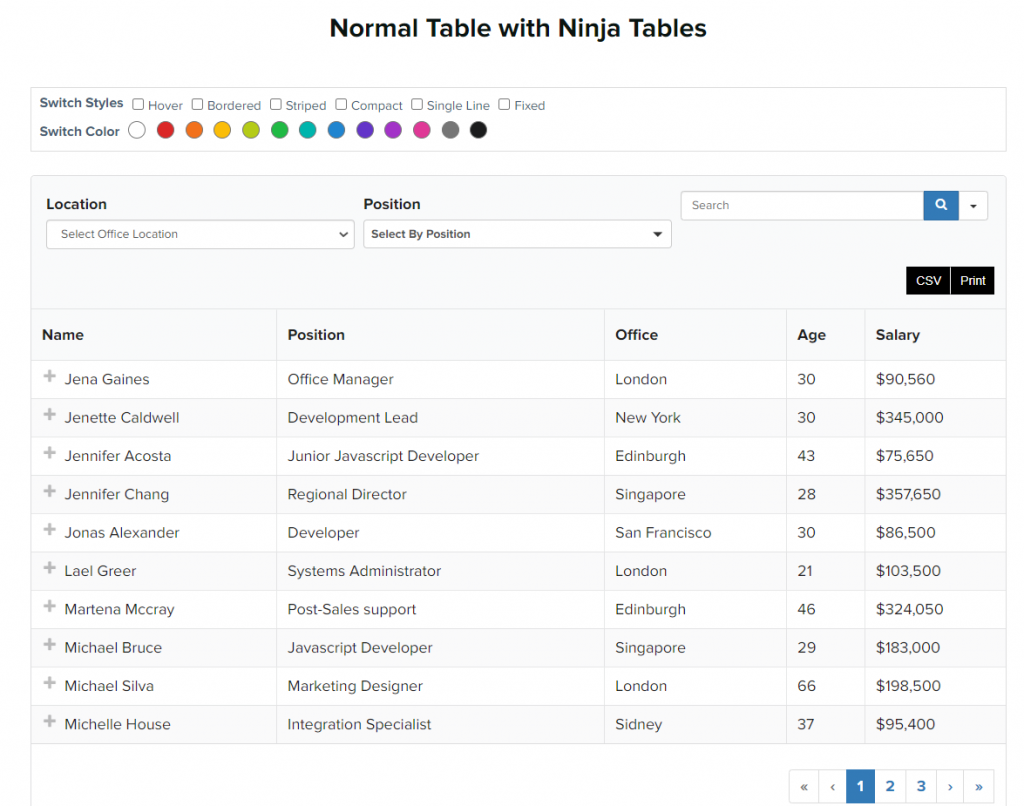1024x806 pixels.
Task: Enable the Striped style checkbox
Action: [x=276, y=105]
